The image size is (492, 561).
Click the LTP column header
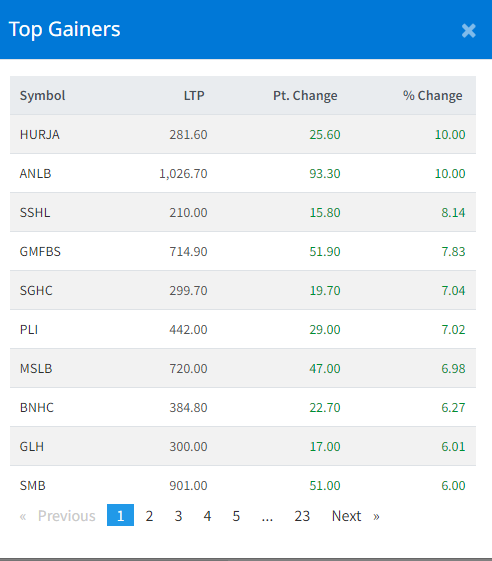click(194, 96)
